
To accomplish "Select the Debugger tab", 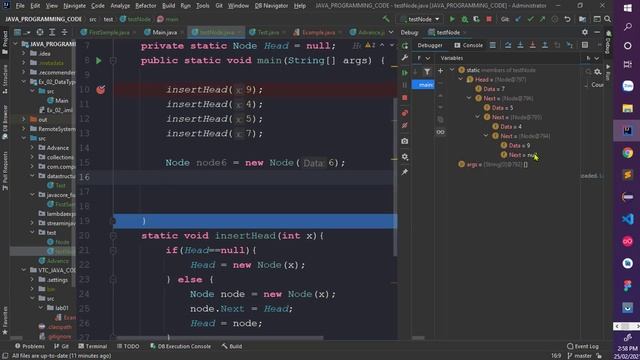I will [430, 45].
